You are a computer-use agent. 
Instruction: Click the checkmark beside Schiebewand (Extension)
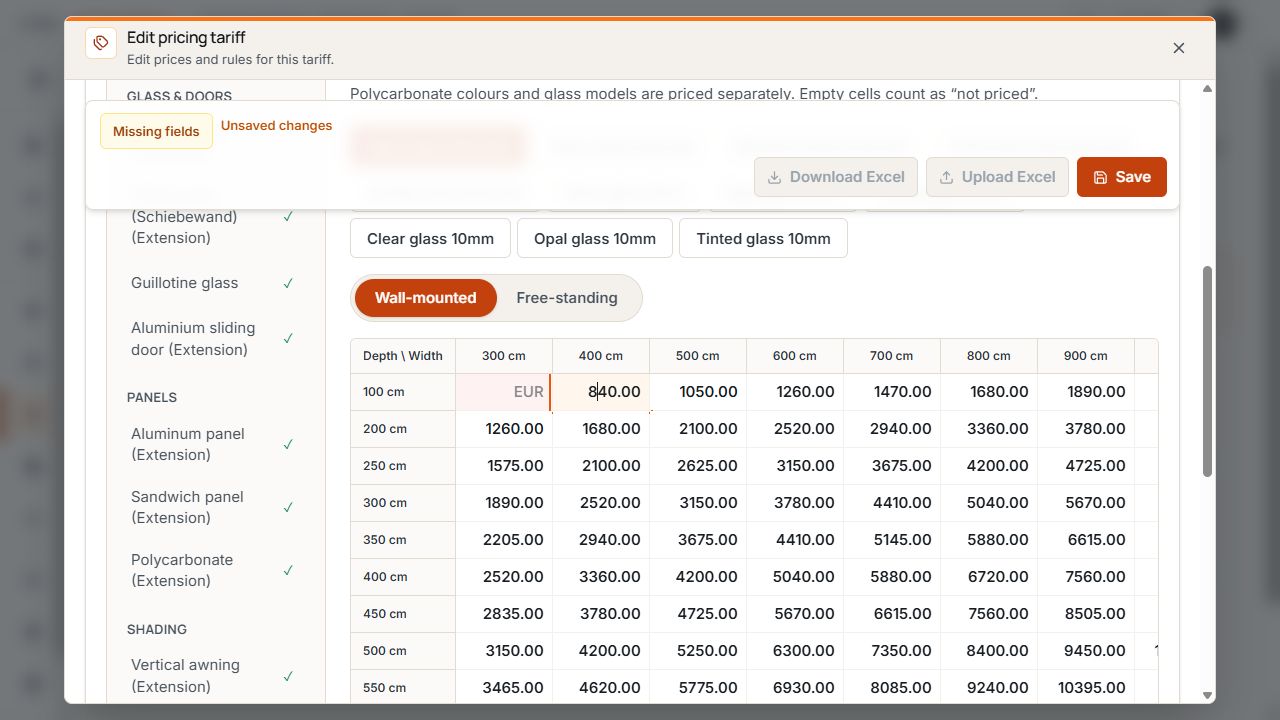point(288,216)
